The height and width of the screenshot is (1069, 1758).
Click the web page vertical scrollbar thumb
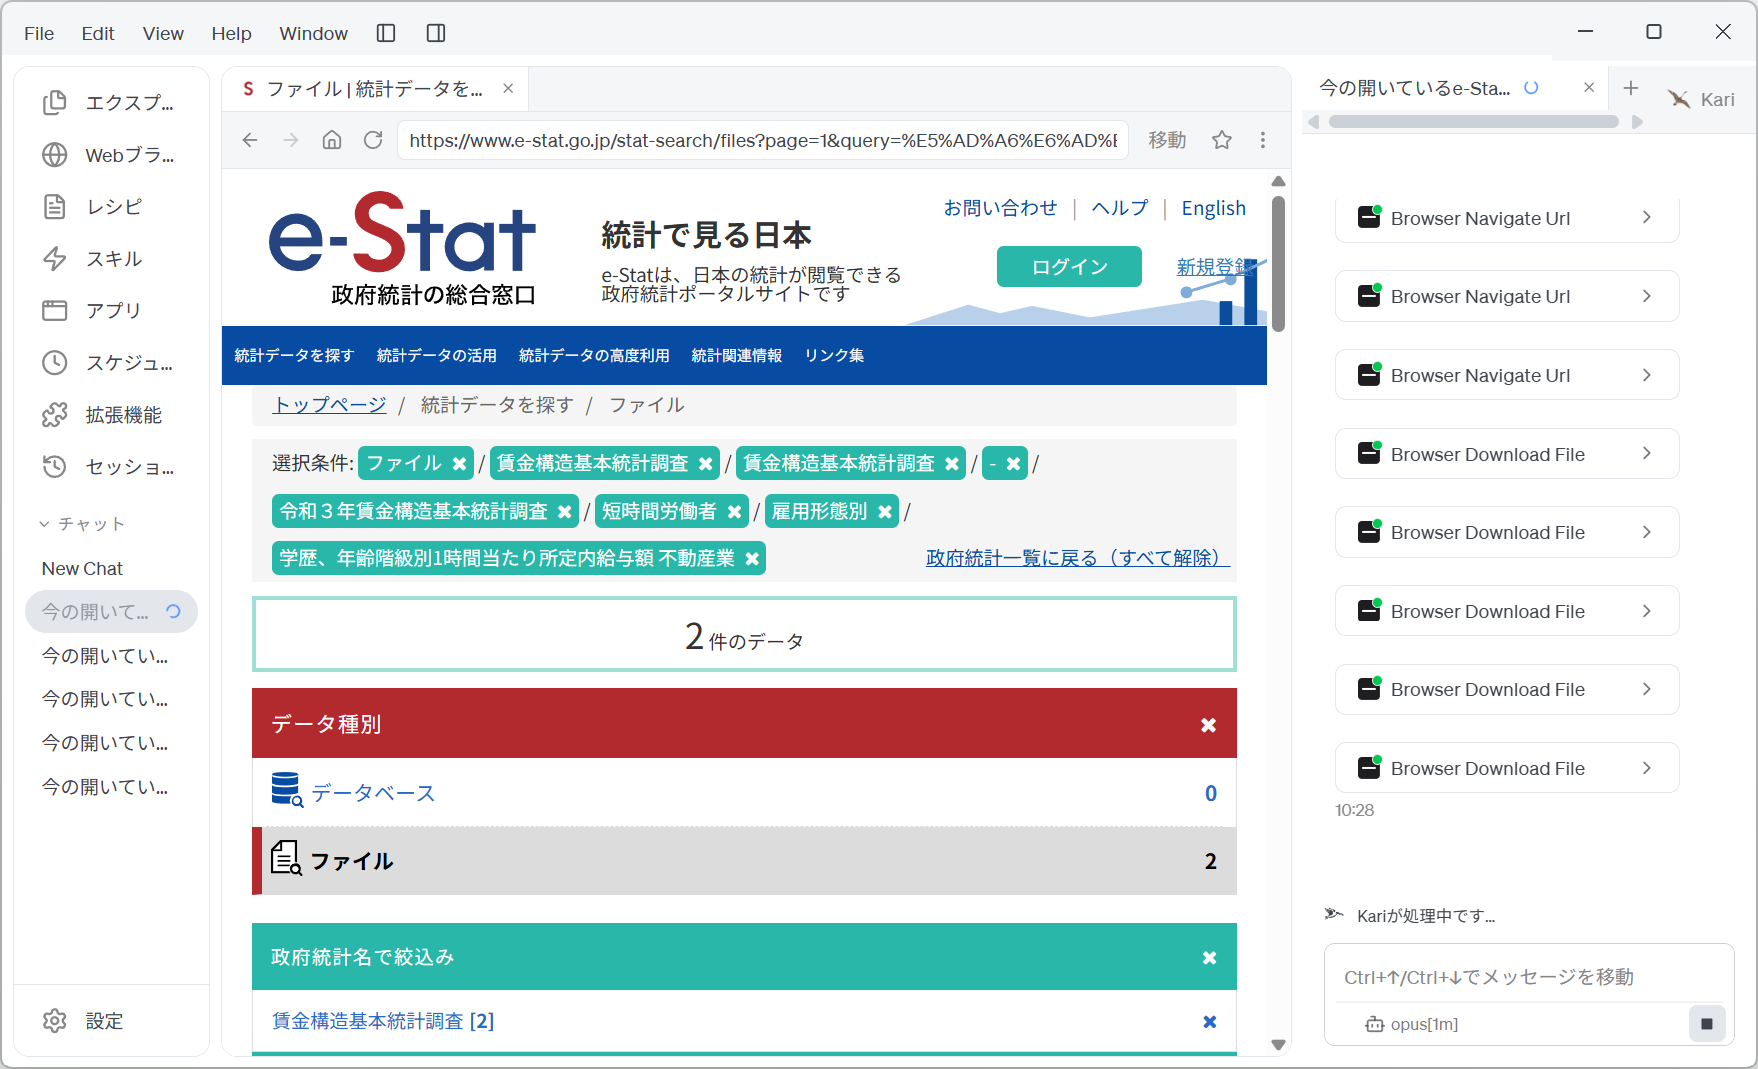(x=1278, y=264)
